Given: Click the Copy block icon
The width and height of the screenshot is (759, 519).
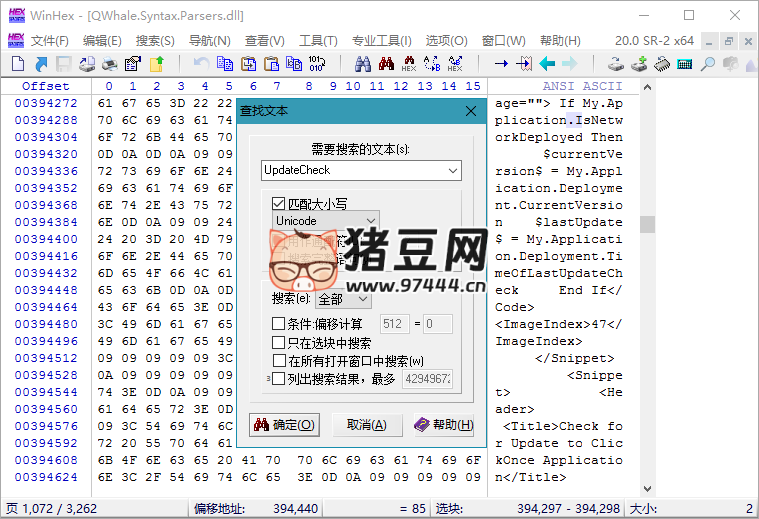Looking at the screenshot, I should [x=225, y=63].
